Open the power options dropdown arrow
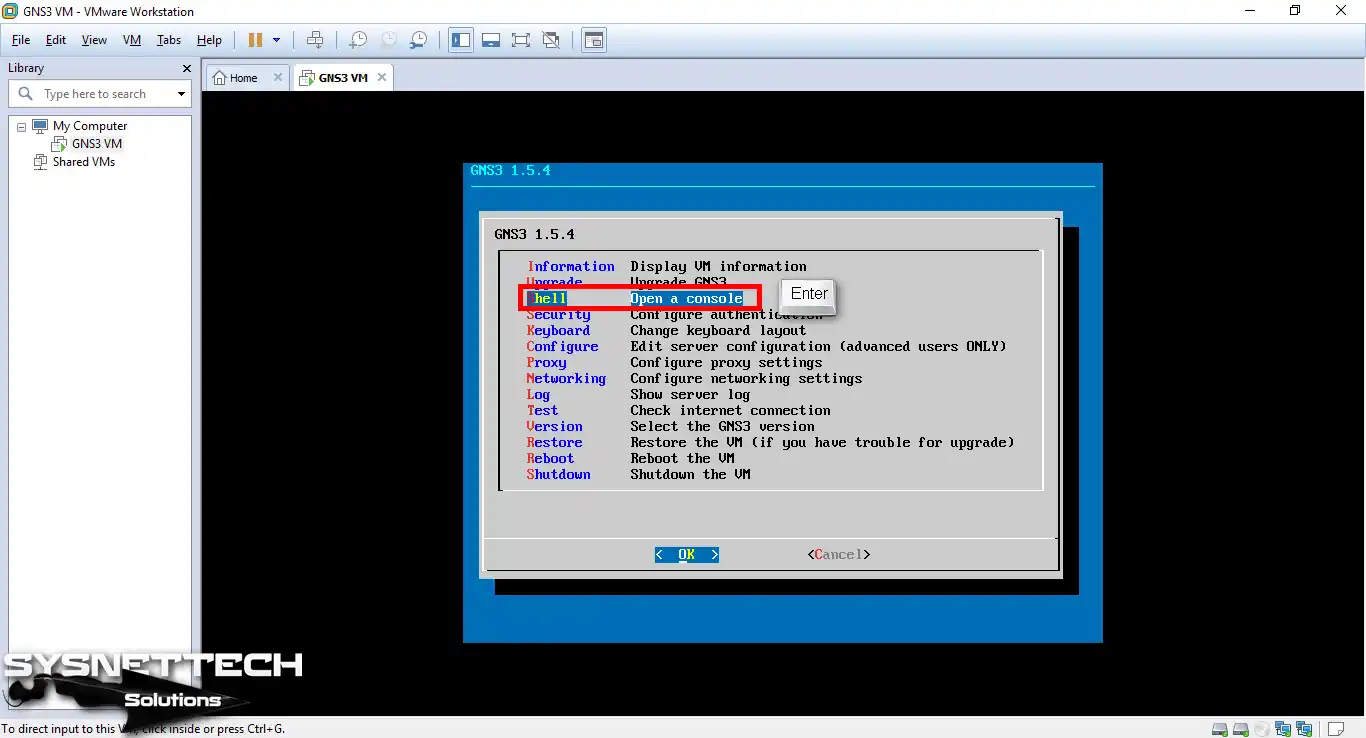Screen dimensions: 1366x738 click(277, 40)
